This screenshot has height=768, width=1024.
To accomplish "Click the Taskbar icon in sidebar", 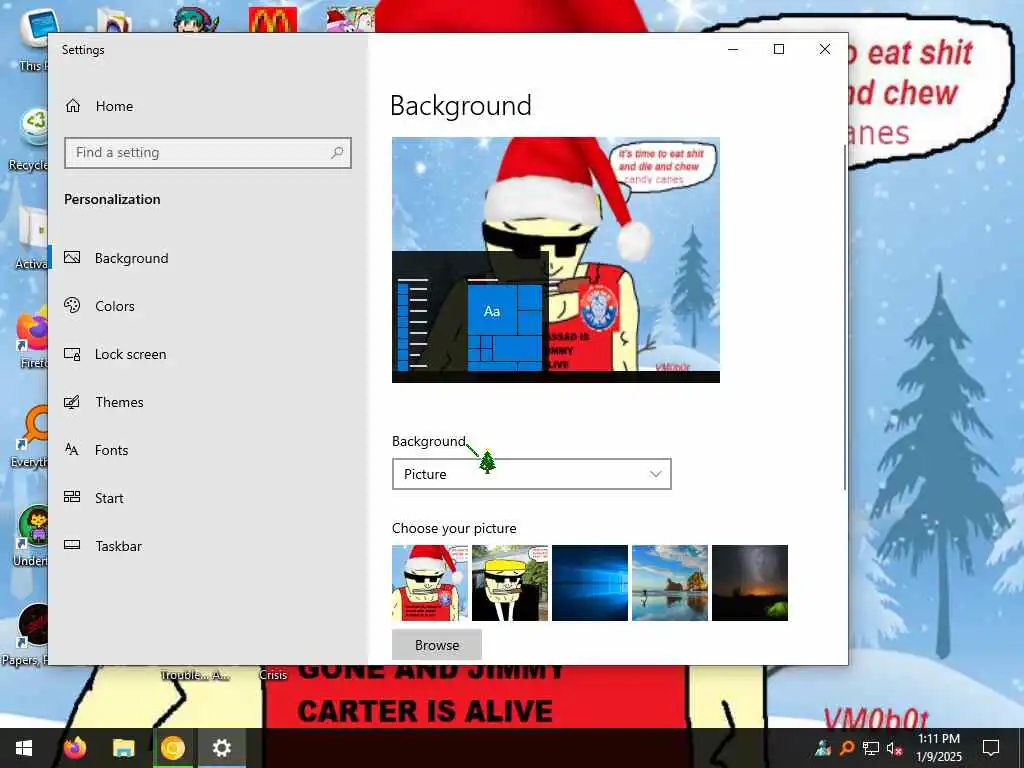I will 72,545.
